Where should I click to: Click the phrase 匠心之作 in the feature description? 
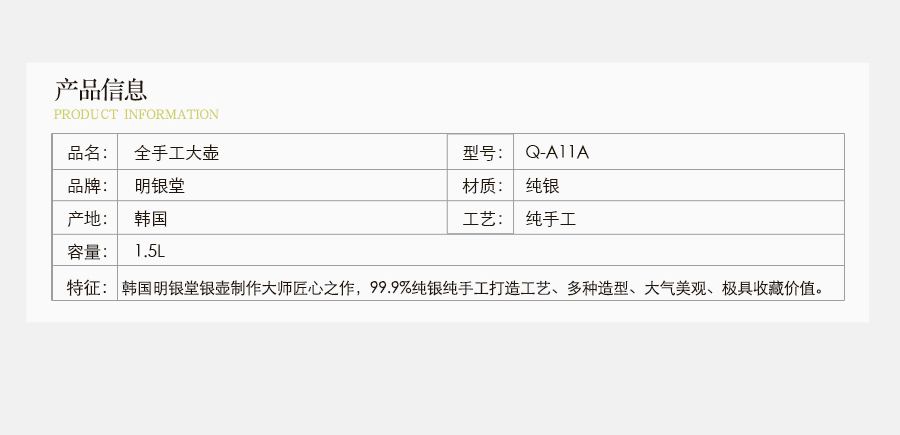[320, 288]
